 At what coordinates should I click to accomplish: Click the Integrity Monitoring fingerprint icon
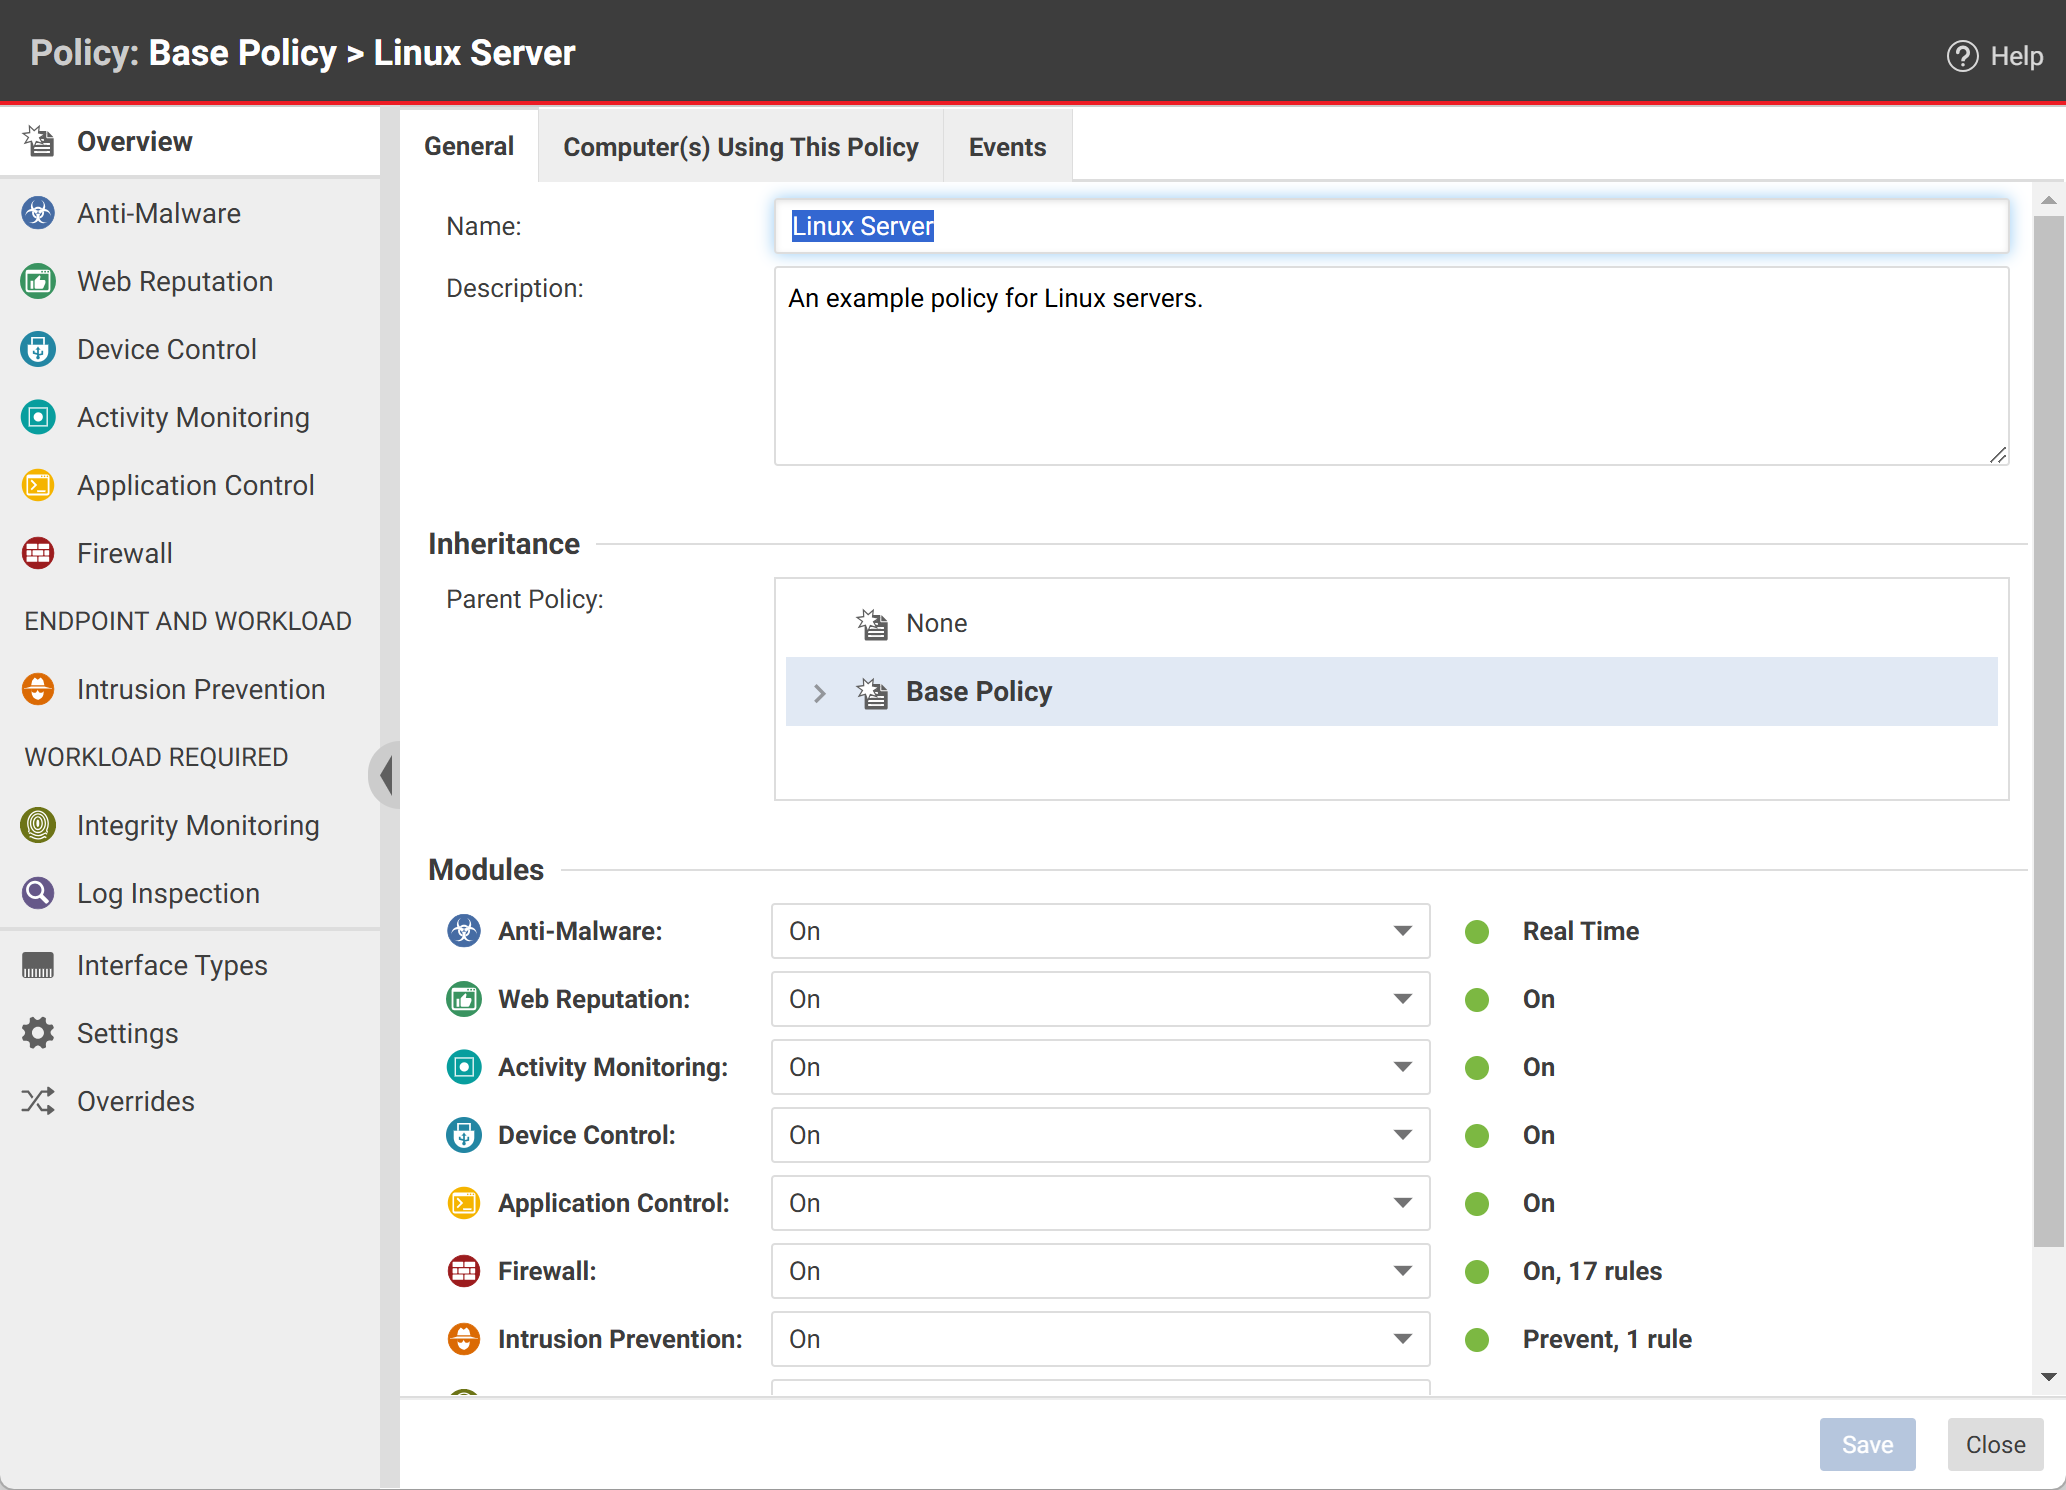pyautogui.click(x=38, y=825)
